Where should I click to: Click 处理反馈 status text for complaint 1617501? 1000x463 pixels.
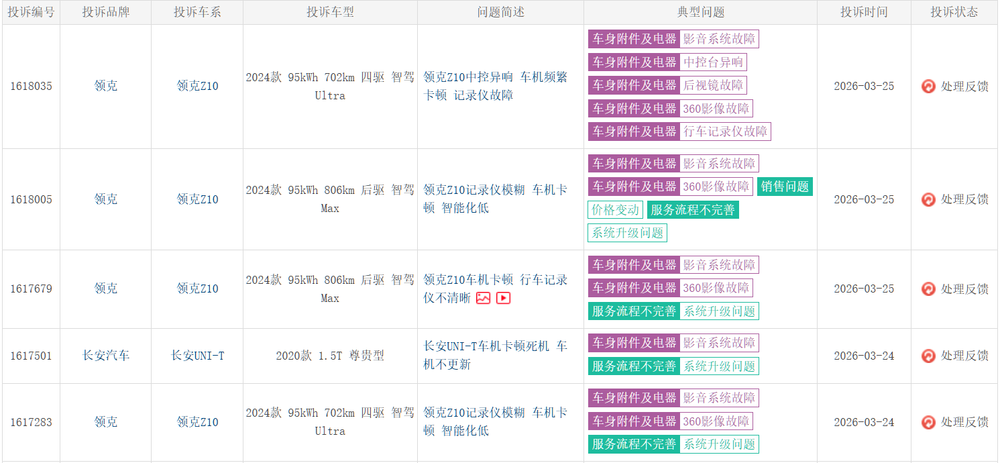[964, 355]
